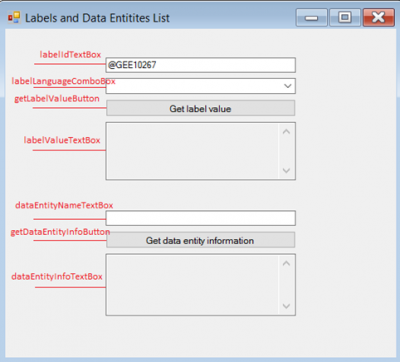Click the up arrow of the label value scrollbar

click(286, 132)
